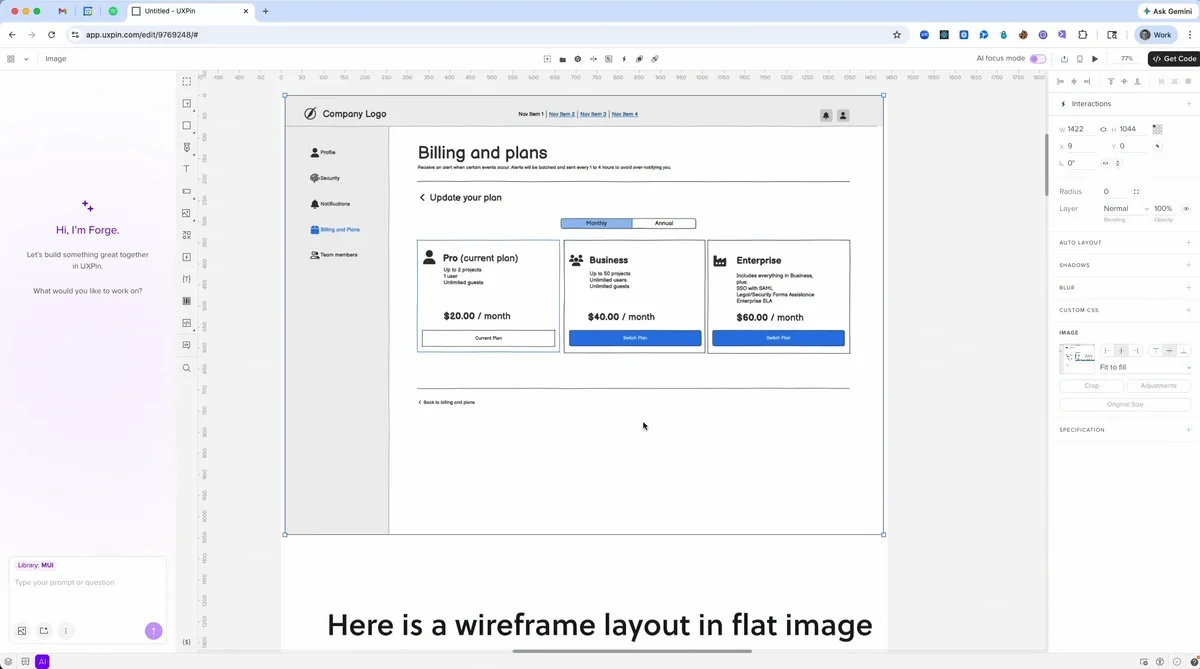1200x669 pixels.
Task: Toggle AI focus mode switch
Action: 1038,59
